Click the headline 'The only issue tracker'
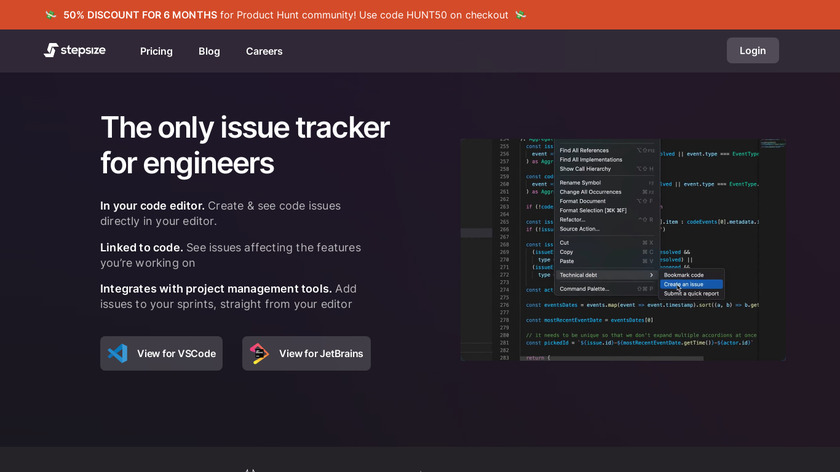The height and width of the screenshot is (472, 840). point(245,128)
